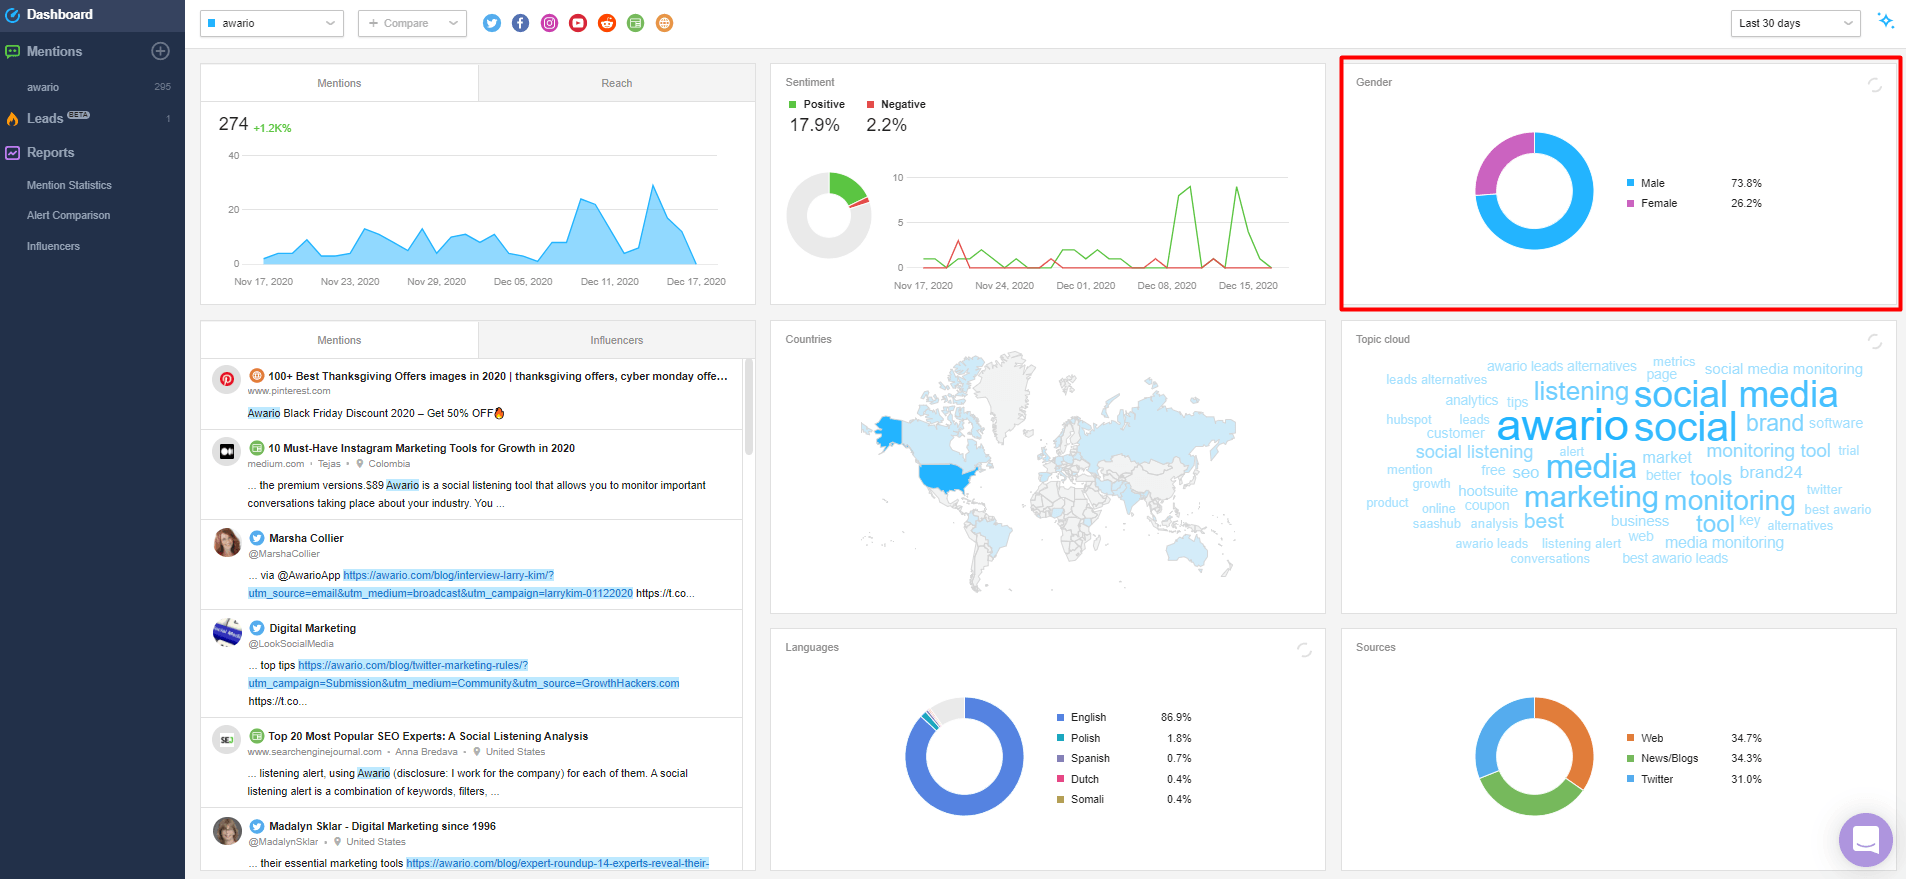Open 'Top 20 Most Popular SEO Experts' mention

click(x=428, y=736)
